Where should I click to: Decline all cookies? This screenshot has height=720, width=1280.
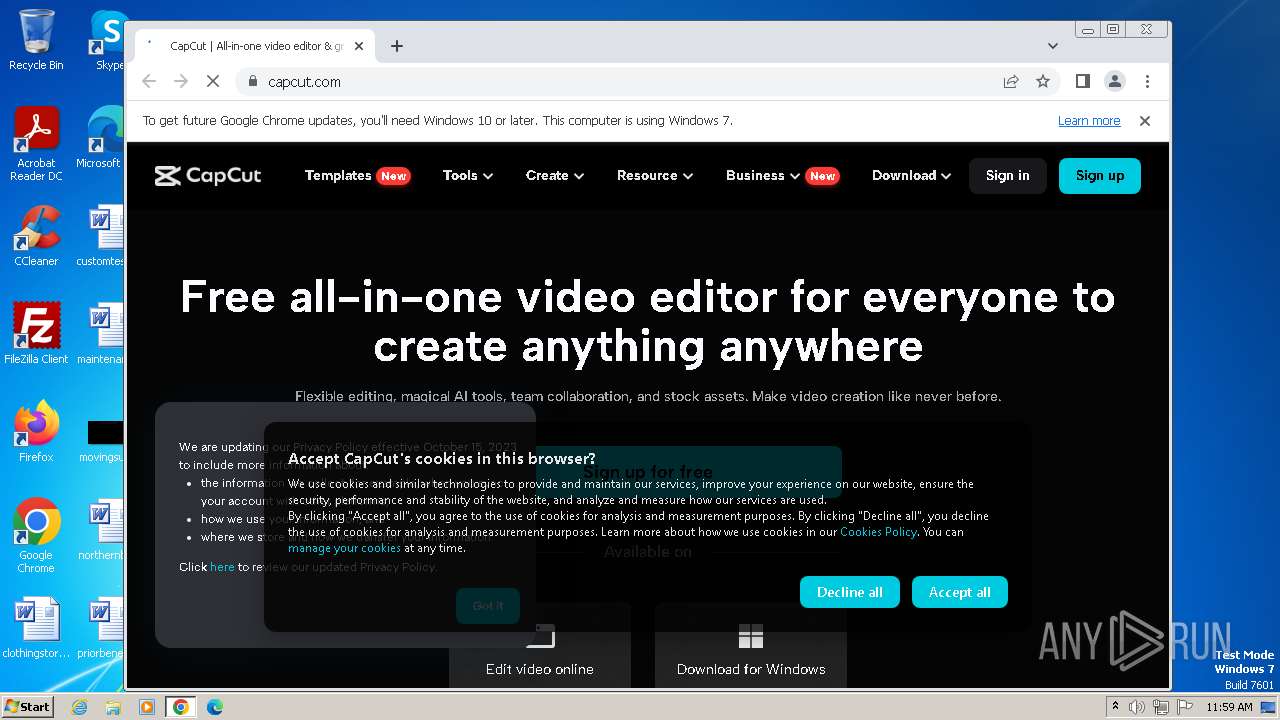[x=849, y=592]
